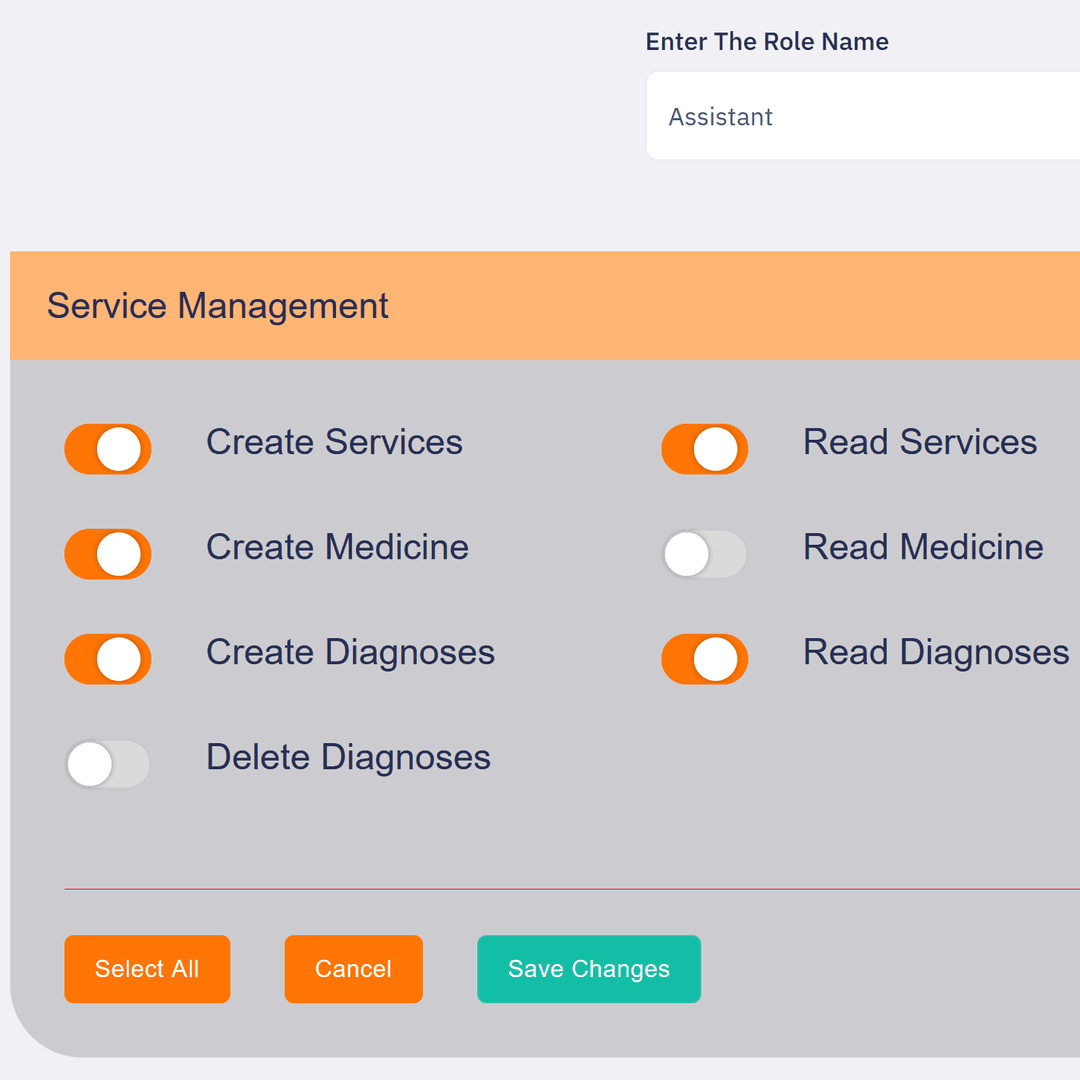Click the 'Create Services' text label

tap(334, 442)
